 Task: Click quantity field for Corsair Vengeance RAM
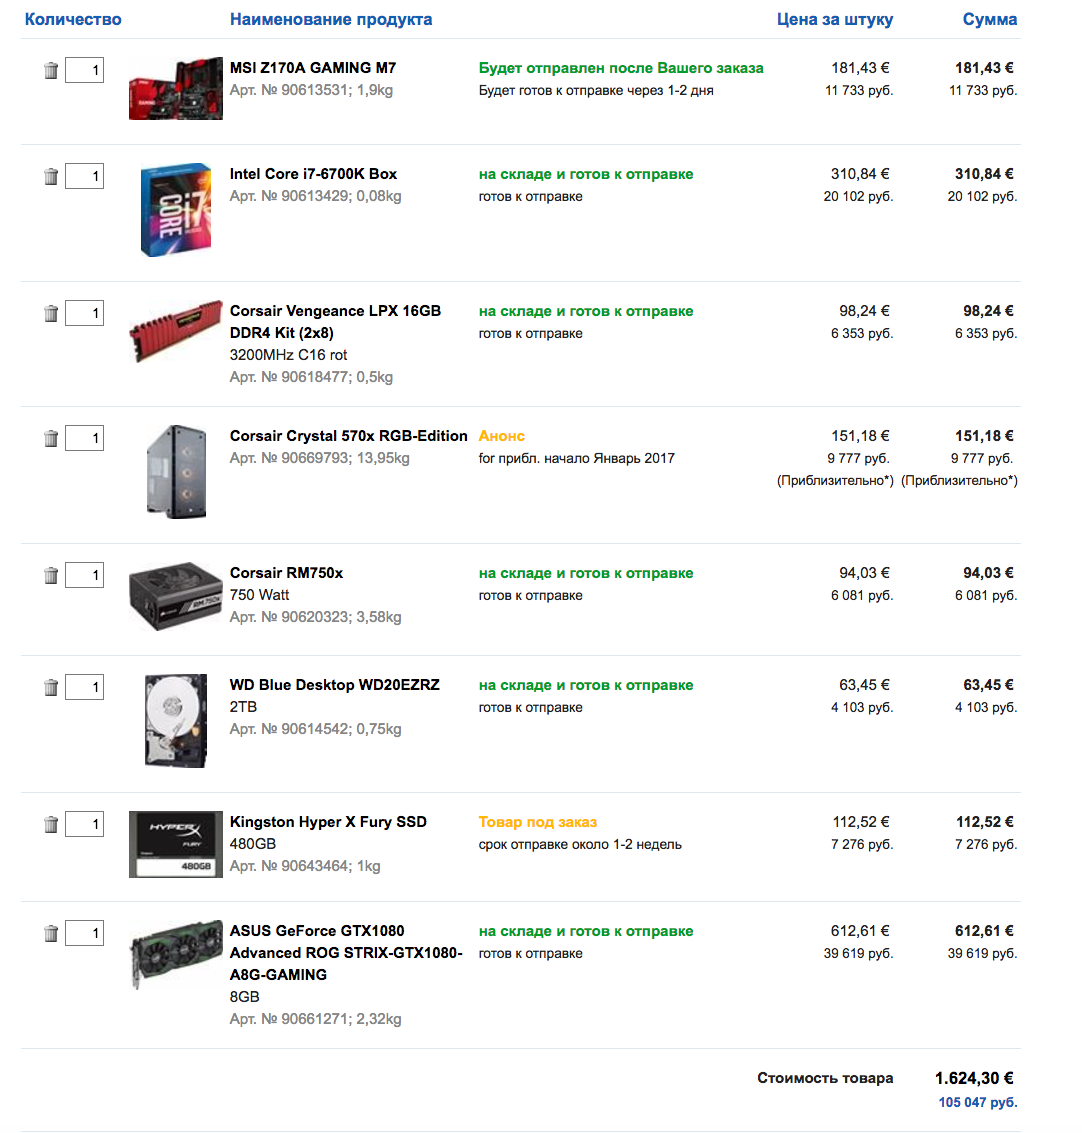tap(85, 313)
